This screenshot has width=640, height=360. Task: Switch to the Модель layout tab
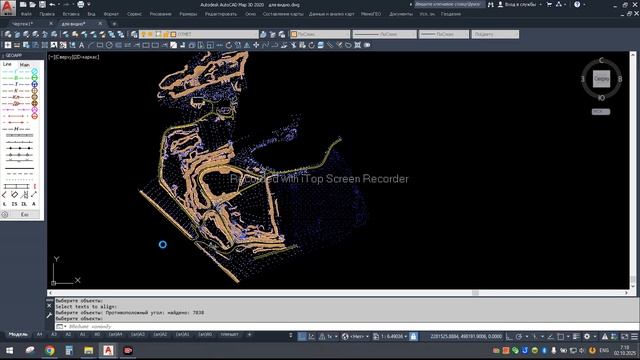coord(18,334)
